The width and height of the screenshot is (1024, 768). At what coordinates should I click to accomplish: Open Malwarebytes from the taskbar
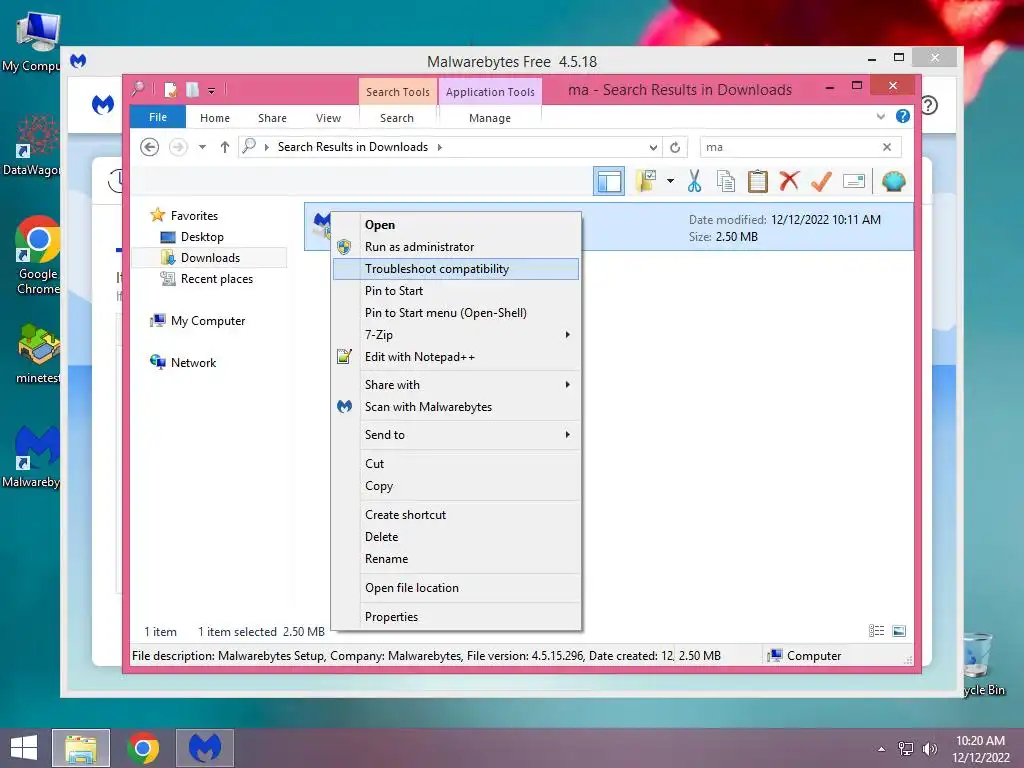(205, 748)
